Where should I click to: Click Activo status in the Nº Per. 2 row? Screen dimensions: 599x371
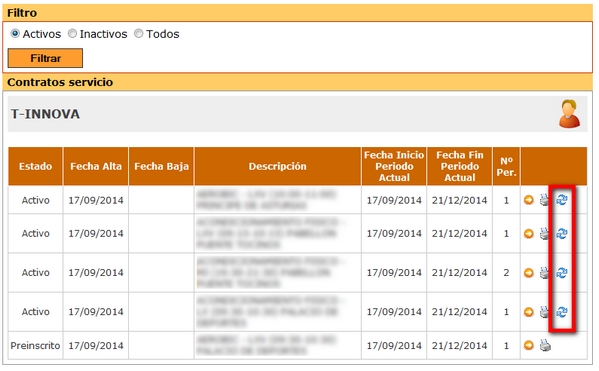coord(36,272)
